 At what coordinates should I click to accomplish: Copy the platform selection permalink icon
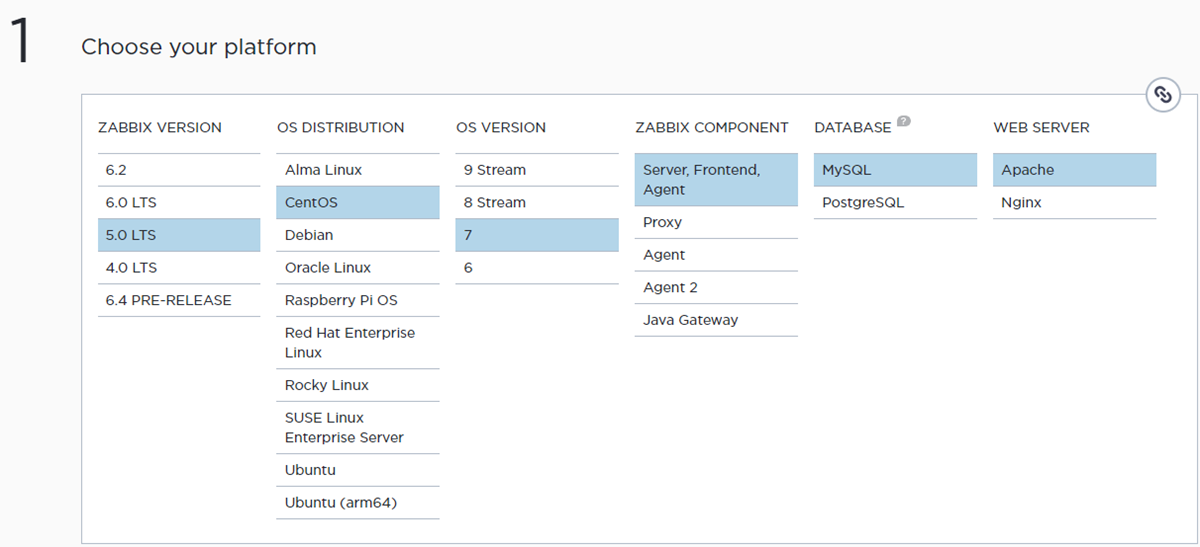(1162, 95)
